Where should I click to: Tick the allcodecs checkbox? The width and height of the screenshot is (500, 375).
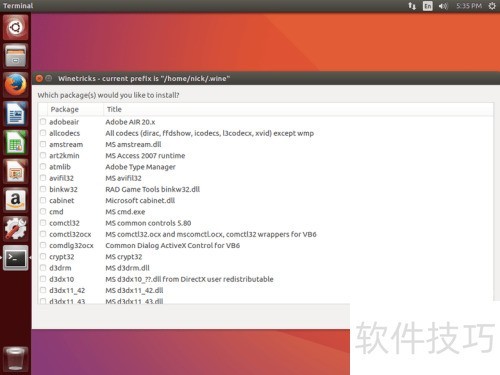pos(43,133)
